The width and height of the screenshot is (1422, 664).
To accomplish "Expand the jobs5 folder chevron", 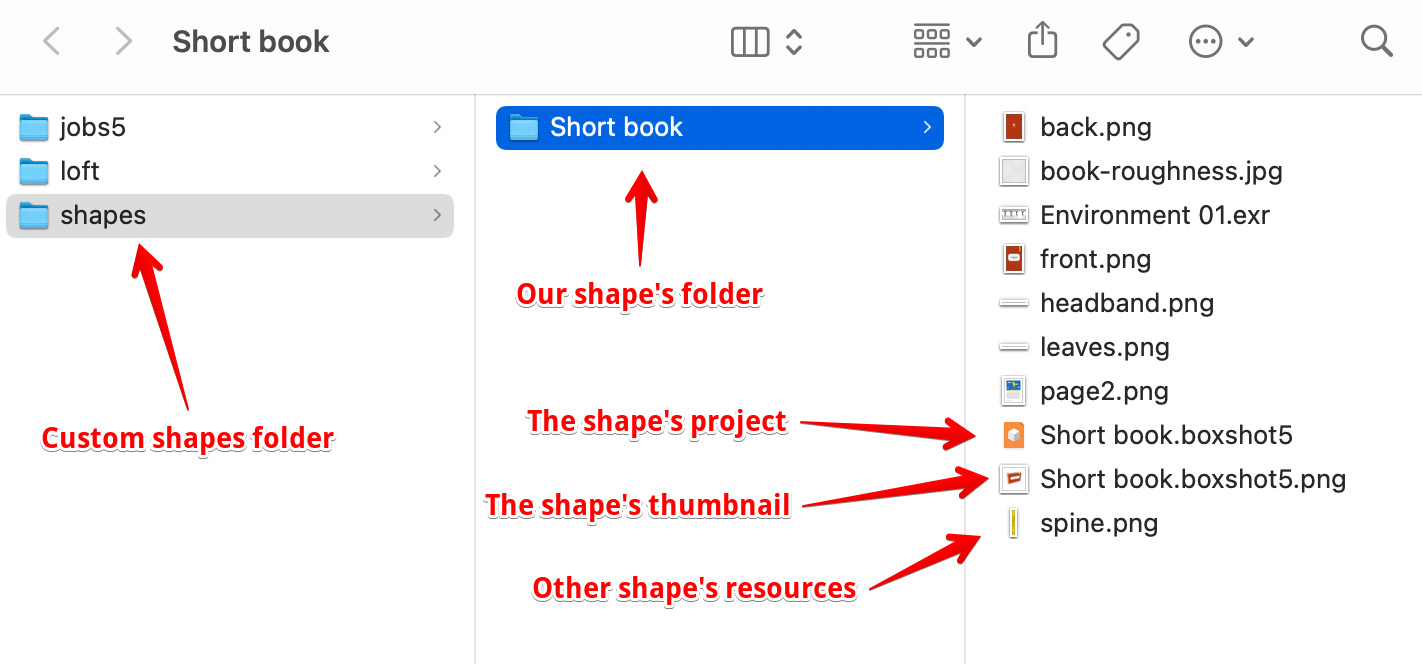I will pyautogui.click(x=437, y=128).
